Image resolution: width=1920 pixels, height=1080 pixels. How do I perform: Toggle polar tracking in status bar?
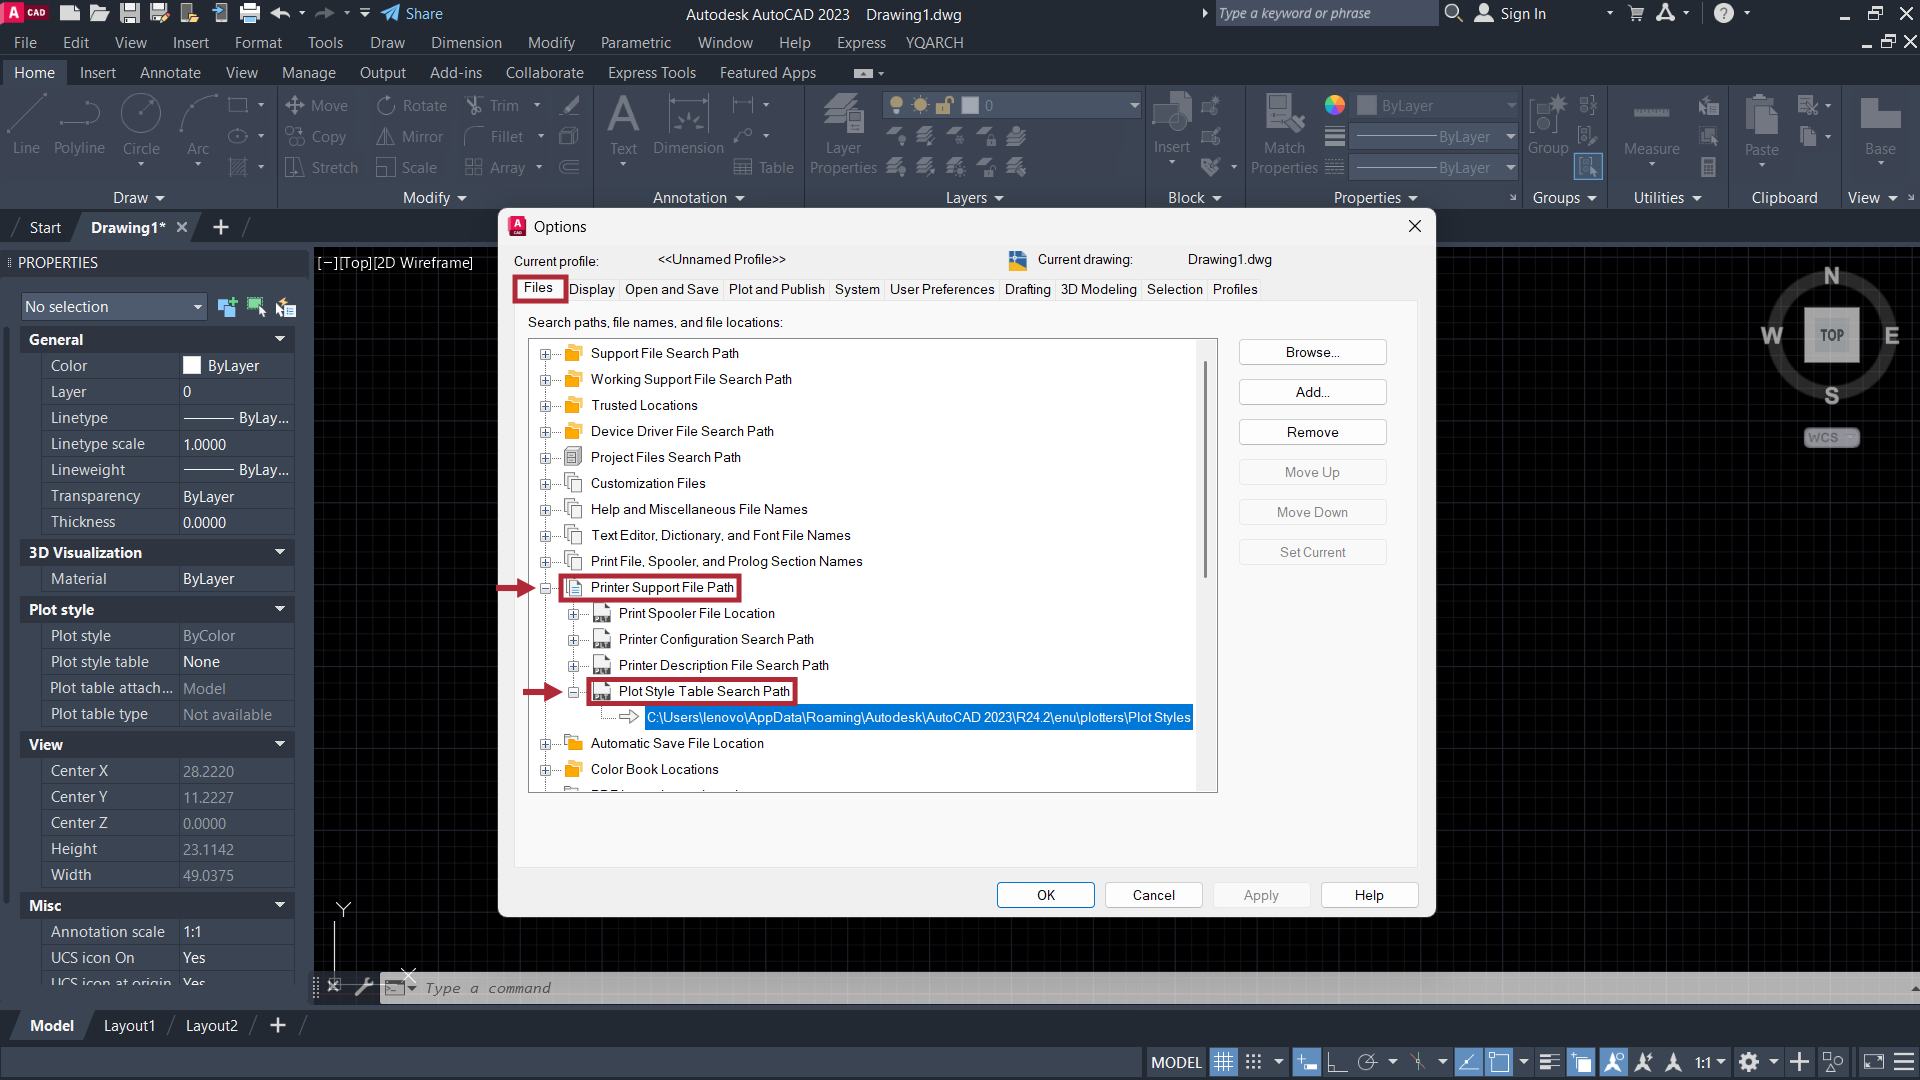(x=1367, y=1062)
